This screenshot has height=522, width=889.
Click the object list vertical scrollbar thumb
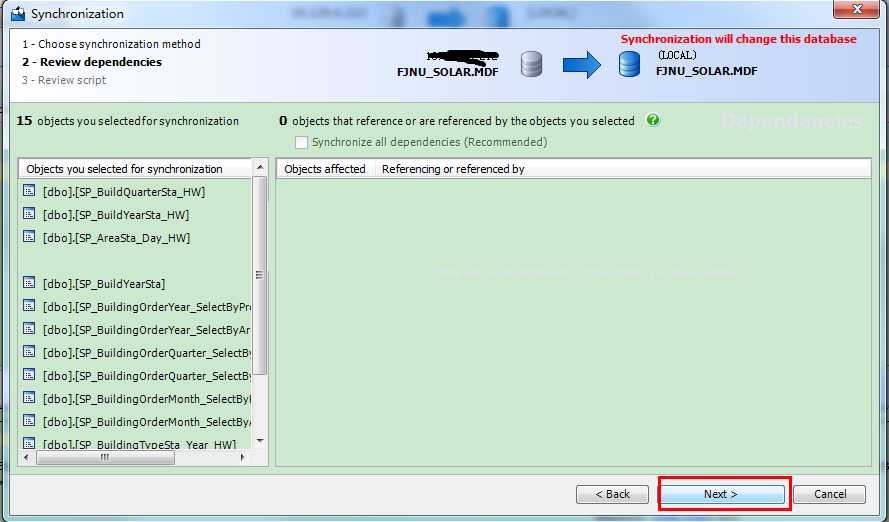(x=260, y=275)
